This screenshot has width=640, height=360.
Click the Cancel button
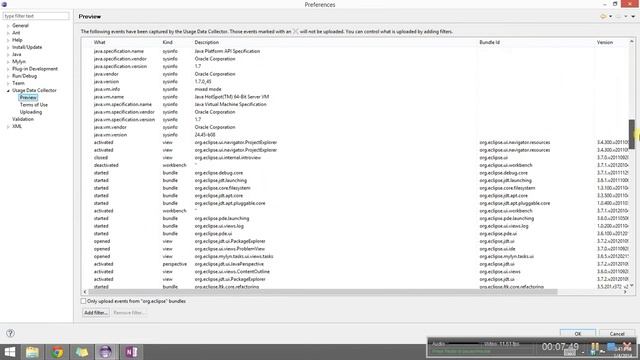[x=617, y=333]
